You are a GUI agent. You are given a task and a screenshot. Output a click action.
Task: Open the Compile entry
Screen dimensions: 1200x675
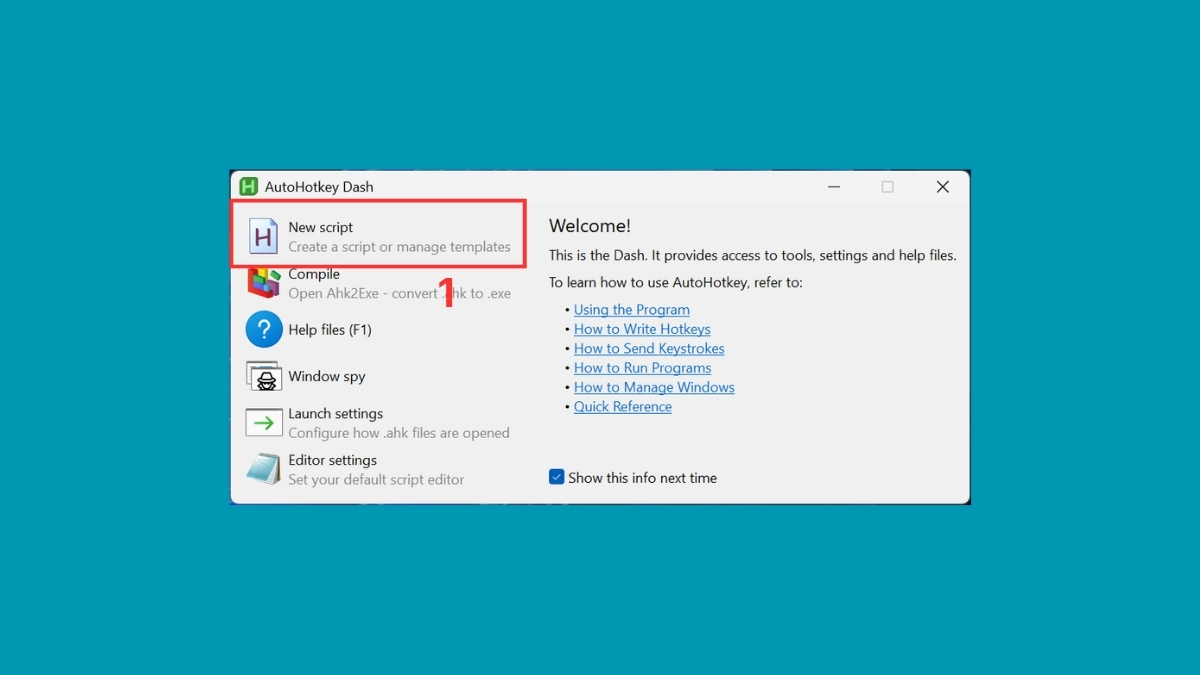coord(379,283)
